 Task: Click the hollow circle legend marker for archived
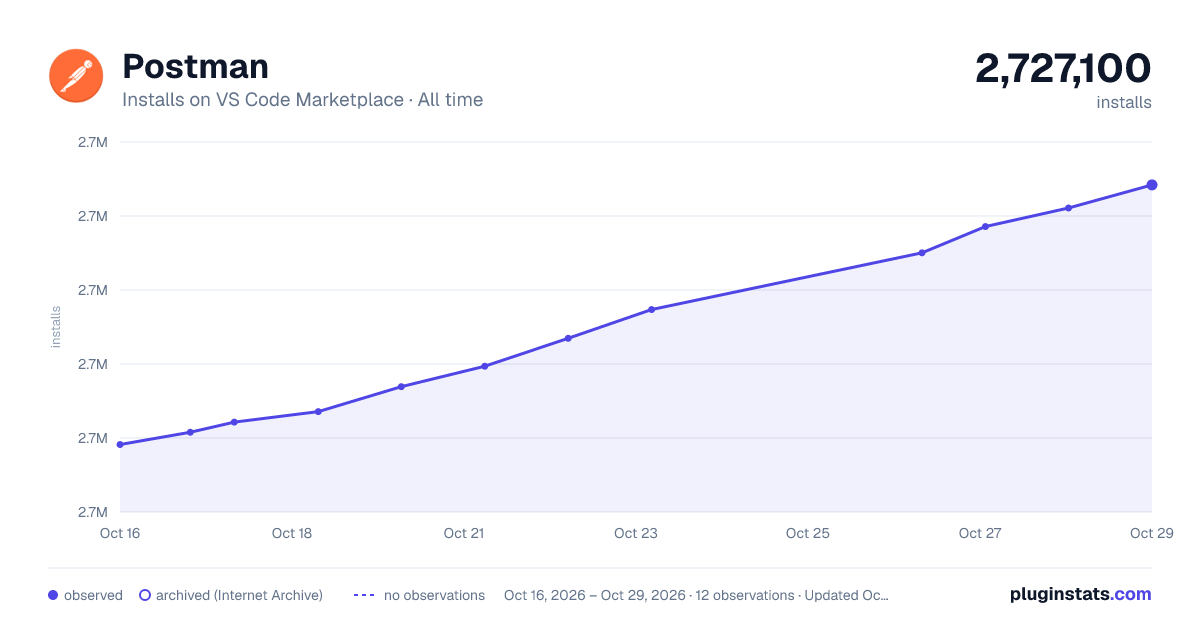(x=144, y=595)
